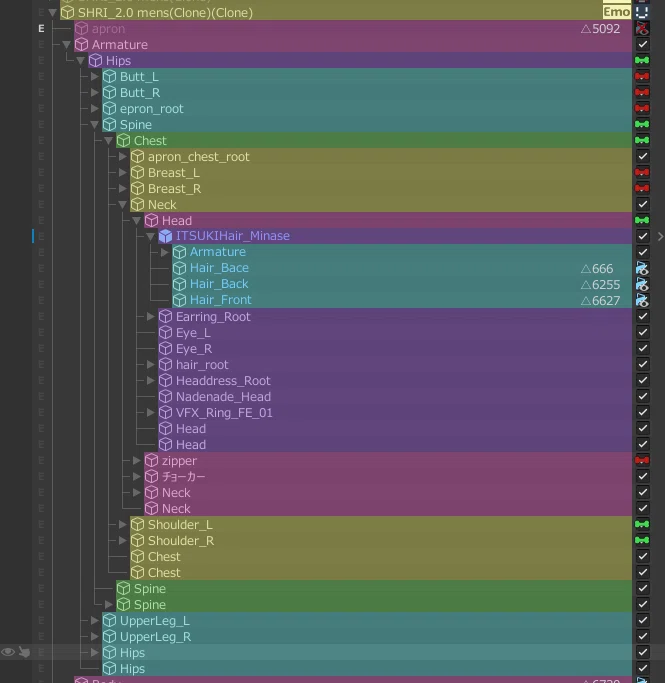Click the cube icon next to apron

[81, 29]
